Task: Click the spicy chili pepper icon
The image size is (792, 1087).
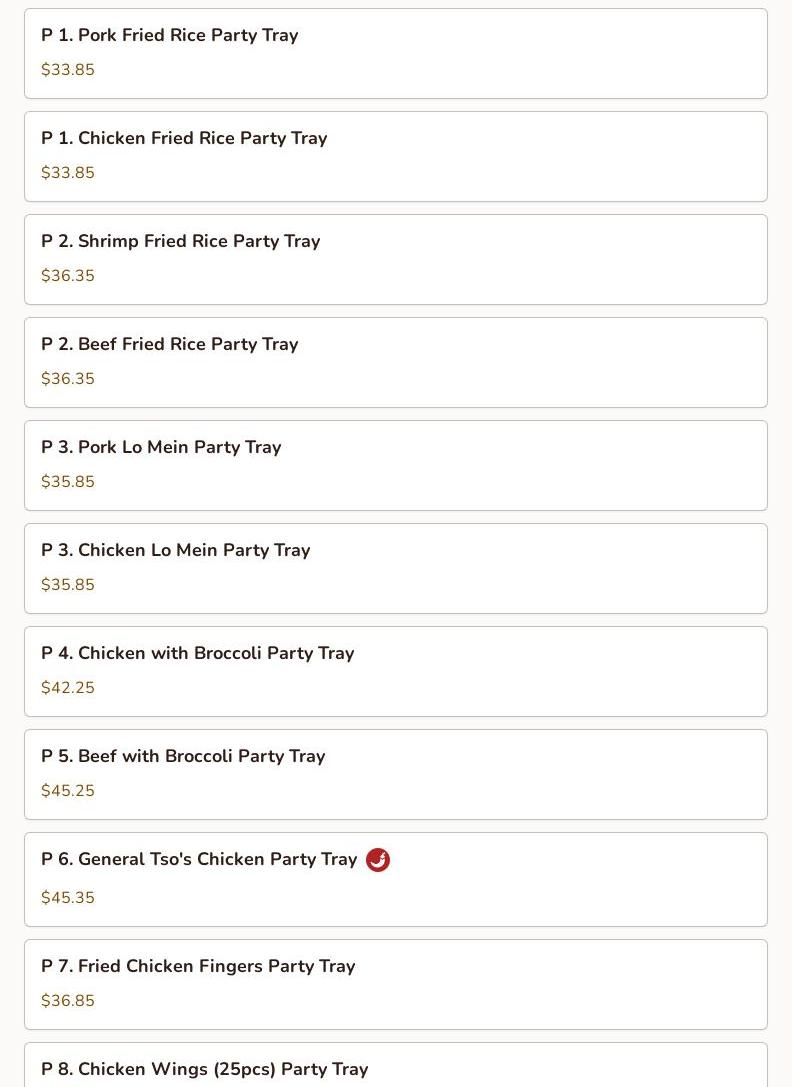Action: tap(378, 860)
